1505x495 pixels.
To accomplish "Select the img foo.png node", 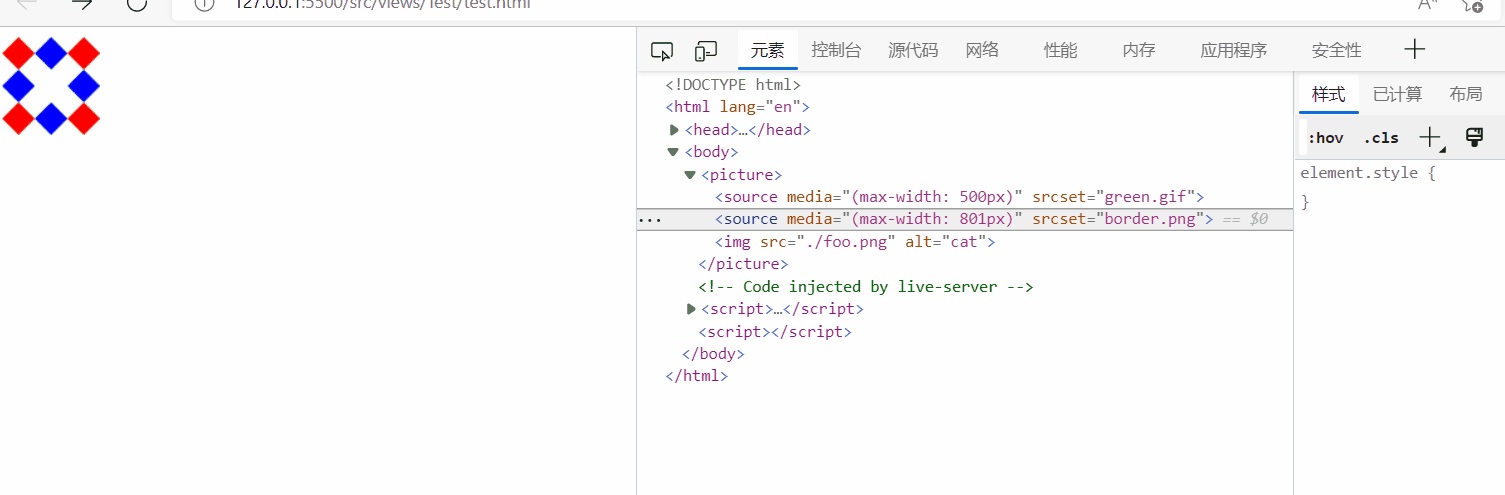I will click(x=855, y=242).
